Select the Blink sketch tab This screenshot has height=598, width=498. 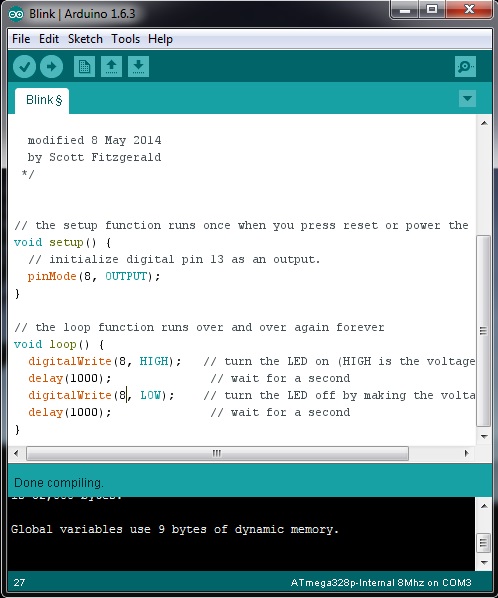click(42, 101)
